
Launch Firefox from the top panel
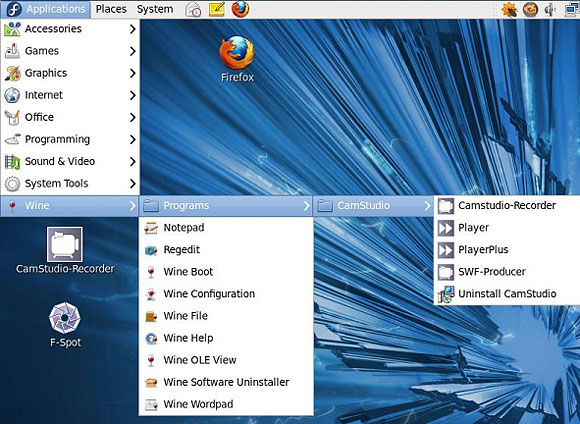pyautogui.click(x=240, y=9)
